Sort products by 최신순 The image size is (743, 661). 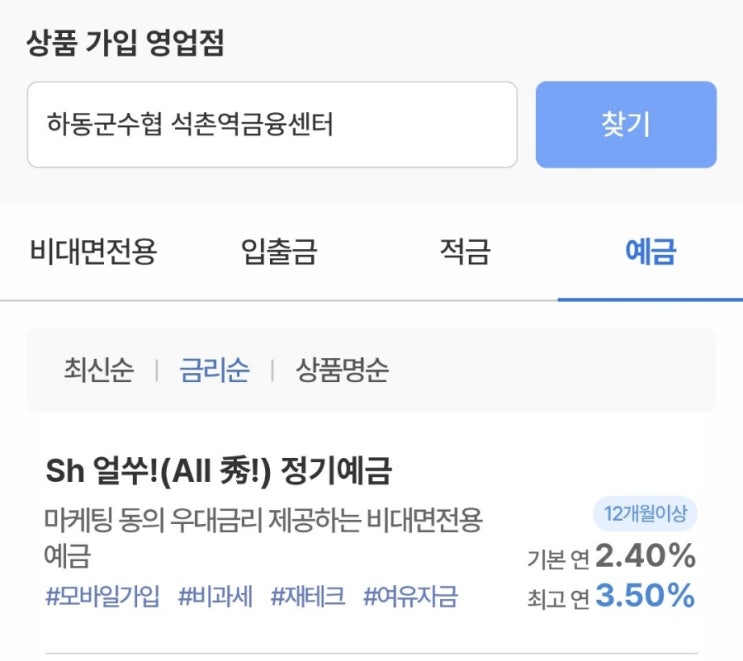(x=98, y=371)
